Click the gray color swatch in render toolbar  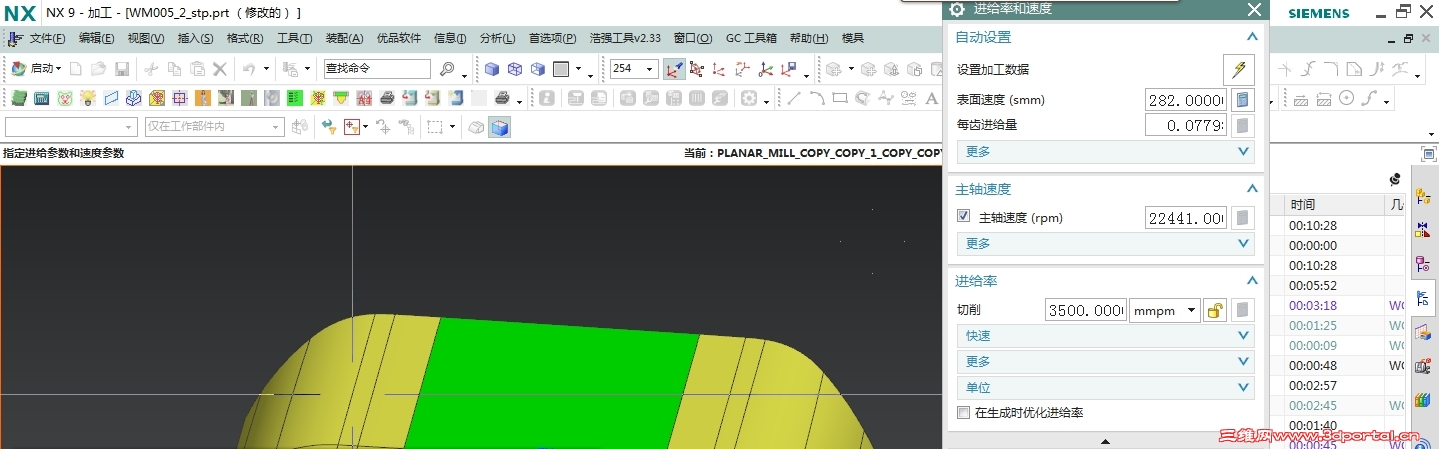(561, 69)
